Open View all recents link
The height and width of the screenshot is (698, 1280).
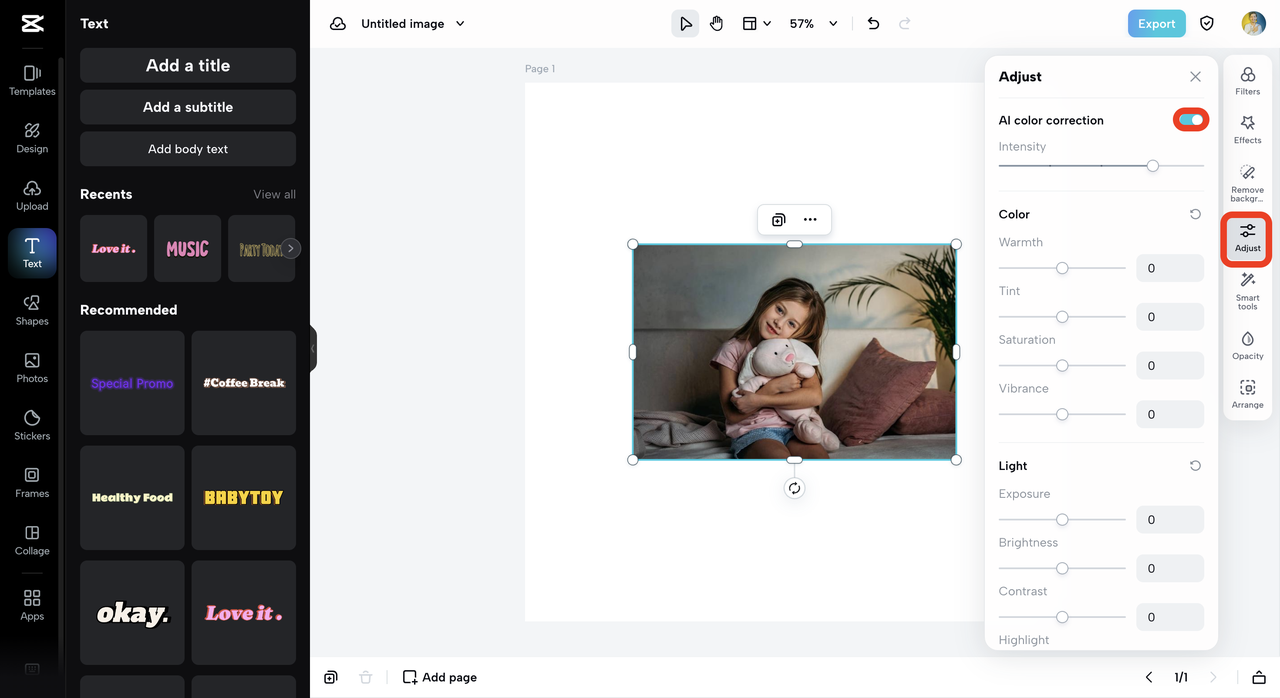[274, 194]
